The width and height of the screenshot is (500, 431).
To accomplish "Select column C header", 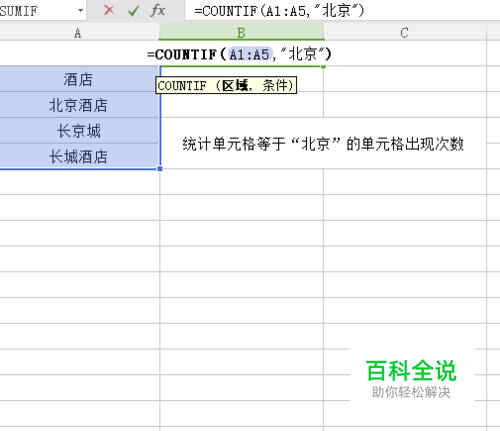I will point(405,33).
